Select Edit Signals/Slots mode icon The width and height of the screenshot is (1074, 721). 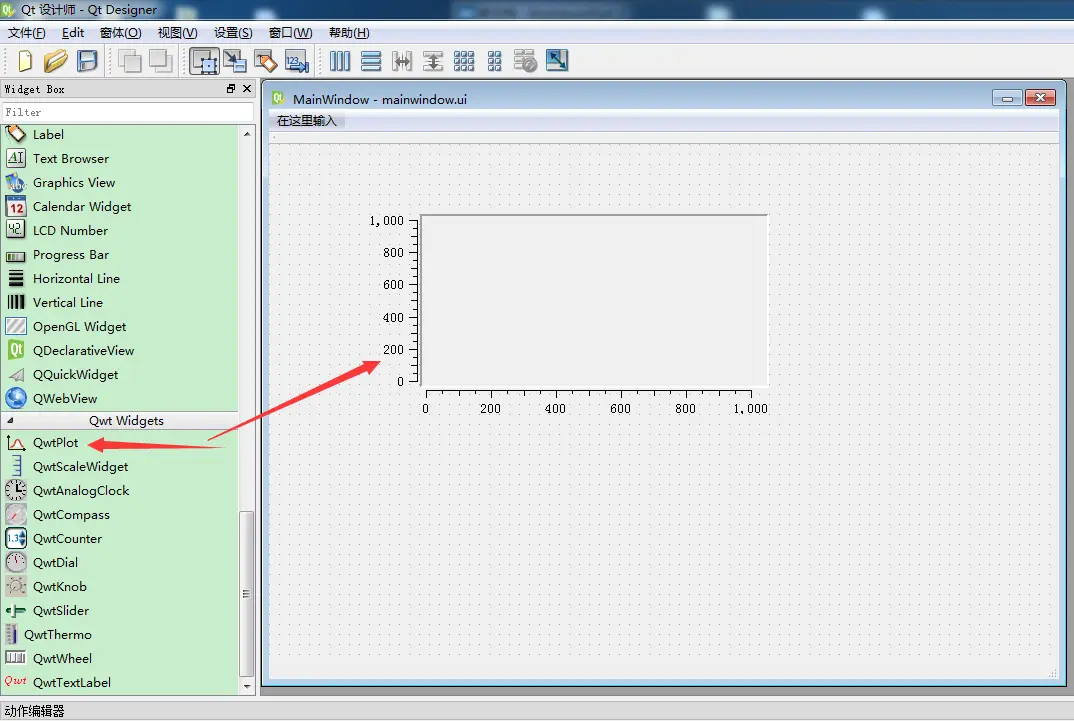click(235, 61)
